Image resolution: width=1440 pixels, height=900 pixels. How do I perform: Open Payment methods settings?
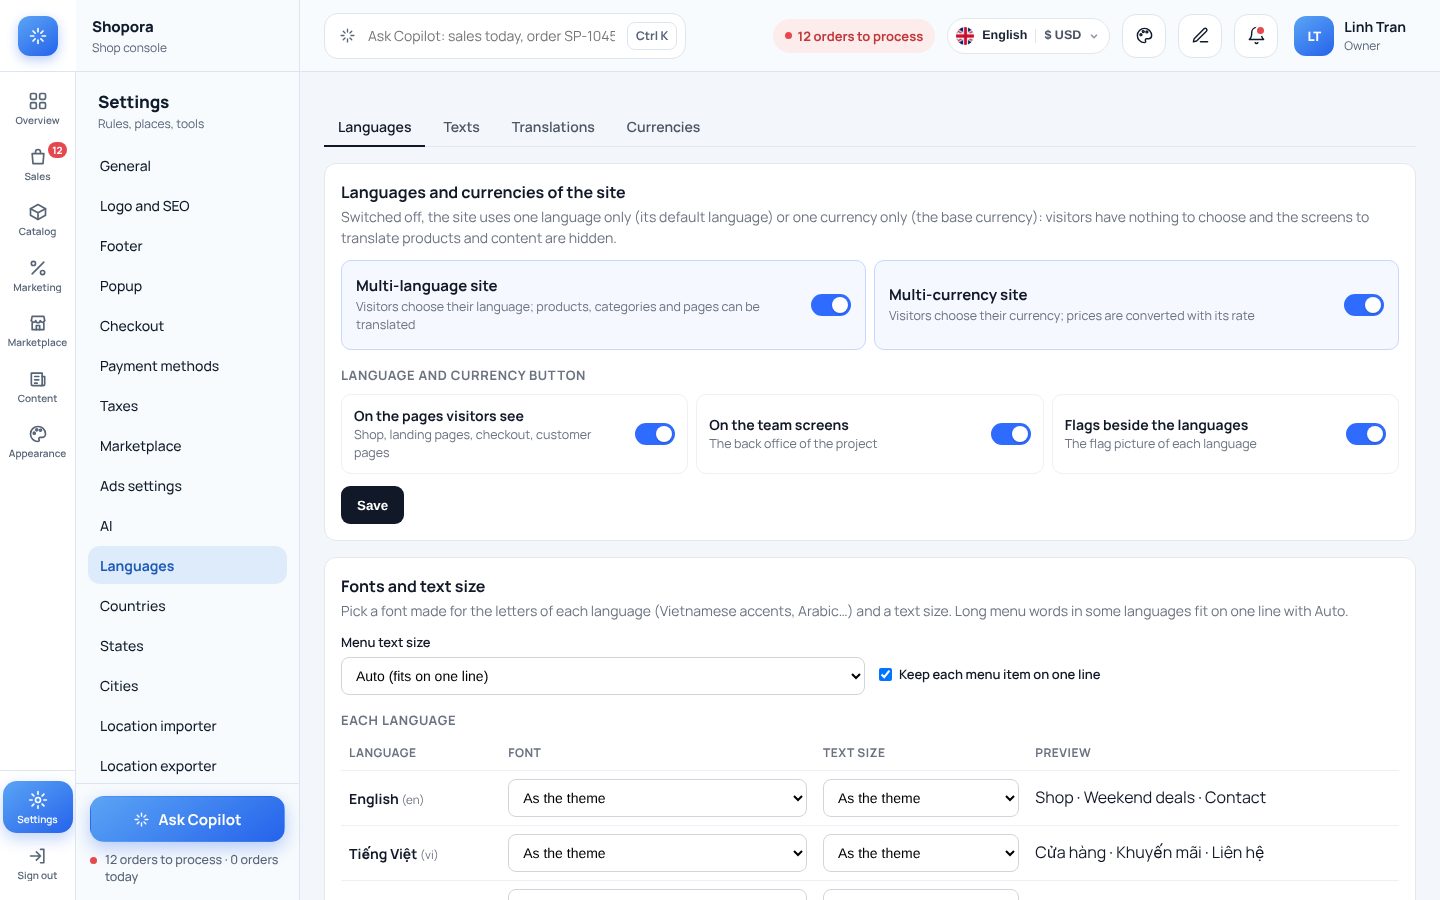pos(187,366)
